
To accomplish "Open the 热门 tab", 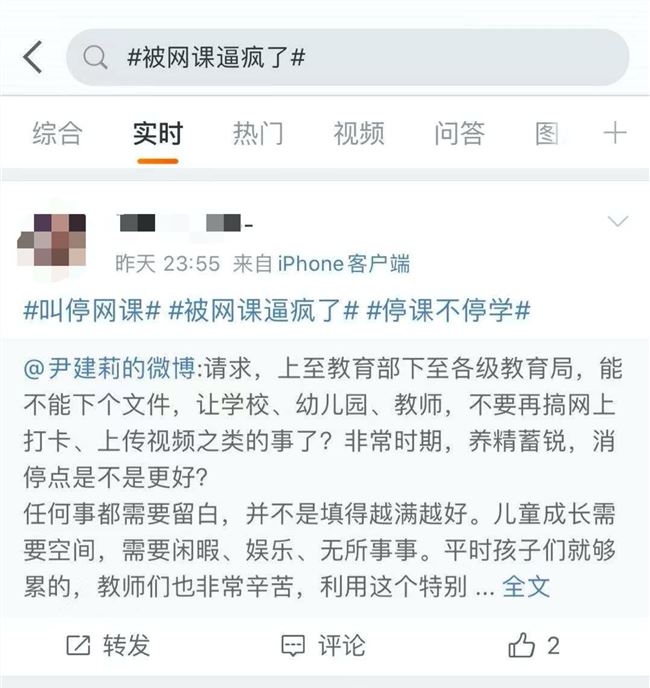I will [x=258, y=133].
